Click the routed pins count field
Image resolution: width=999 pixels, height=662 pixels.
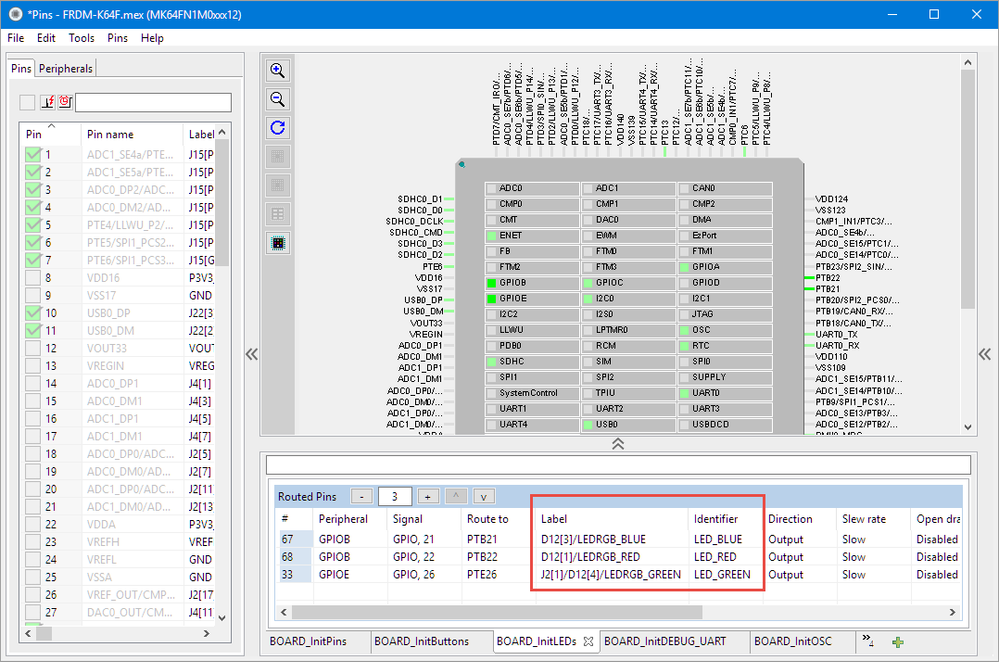[394, 496]
